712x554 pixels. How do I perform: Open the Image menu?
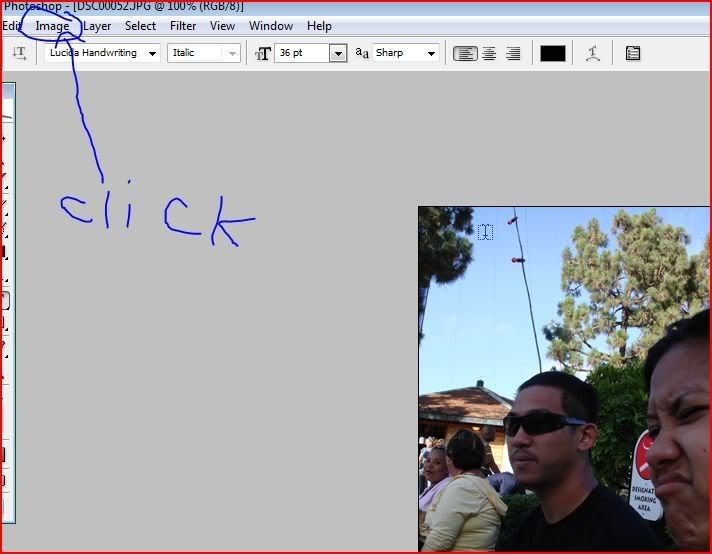click(x=52, y=26)
